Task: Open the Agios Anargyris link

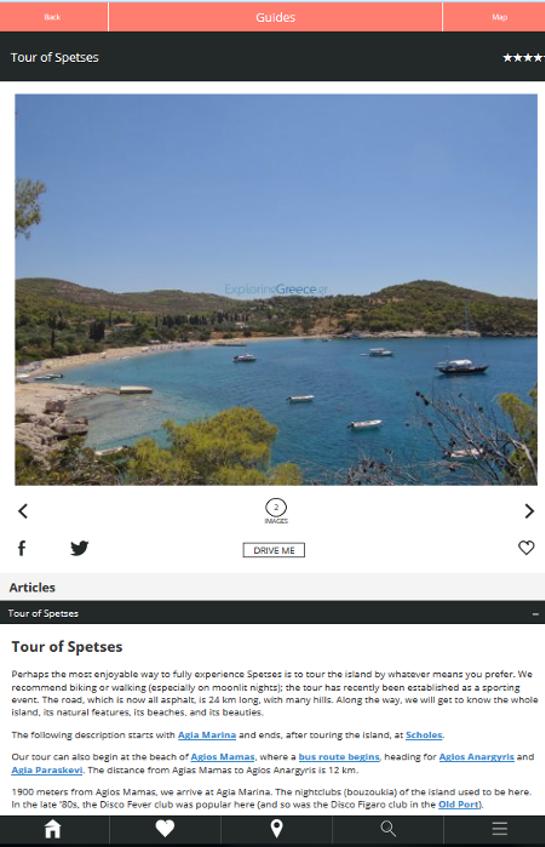Action: [476, 757]
